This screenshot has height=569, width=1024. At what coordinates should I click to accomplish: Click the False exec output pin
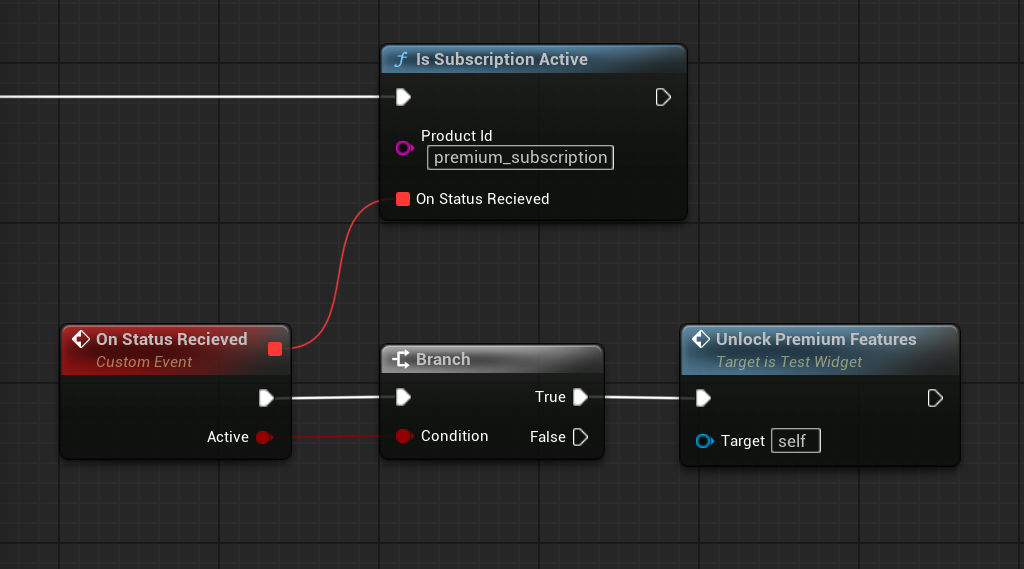580,437
